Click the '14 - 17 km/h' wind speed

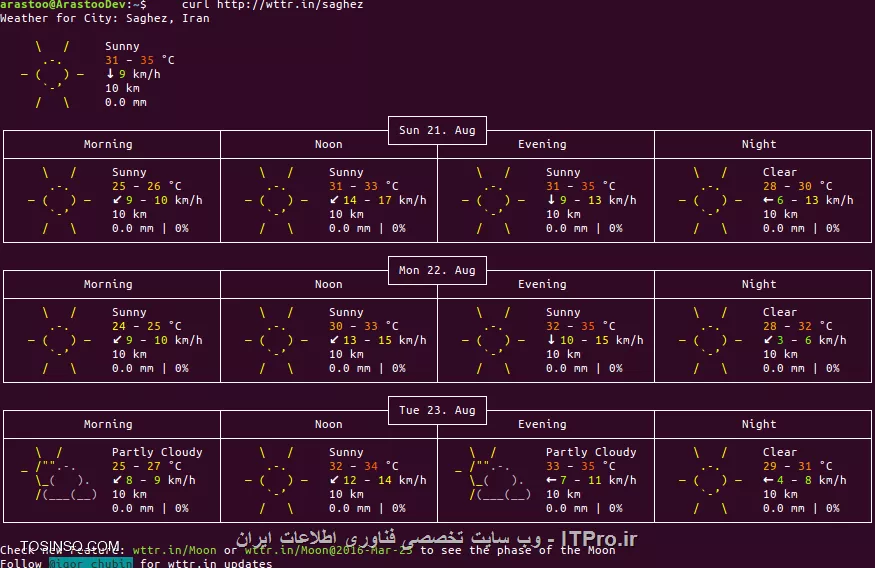[384, 200]
